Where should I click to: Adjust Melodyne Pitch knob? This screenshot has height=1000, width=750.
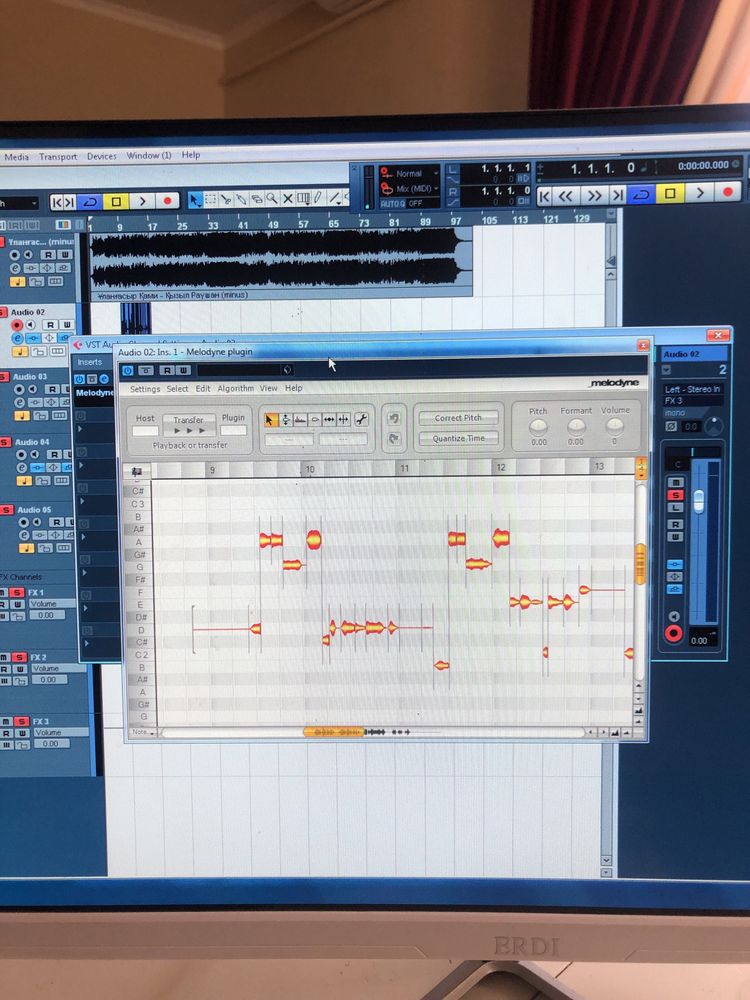click(x=539, y=428)
